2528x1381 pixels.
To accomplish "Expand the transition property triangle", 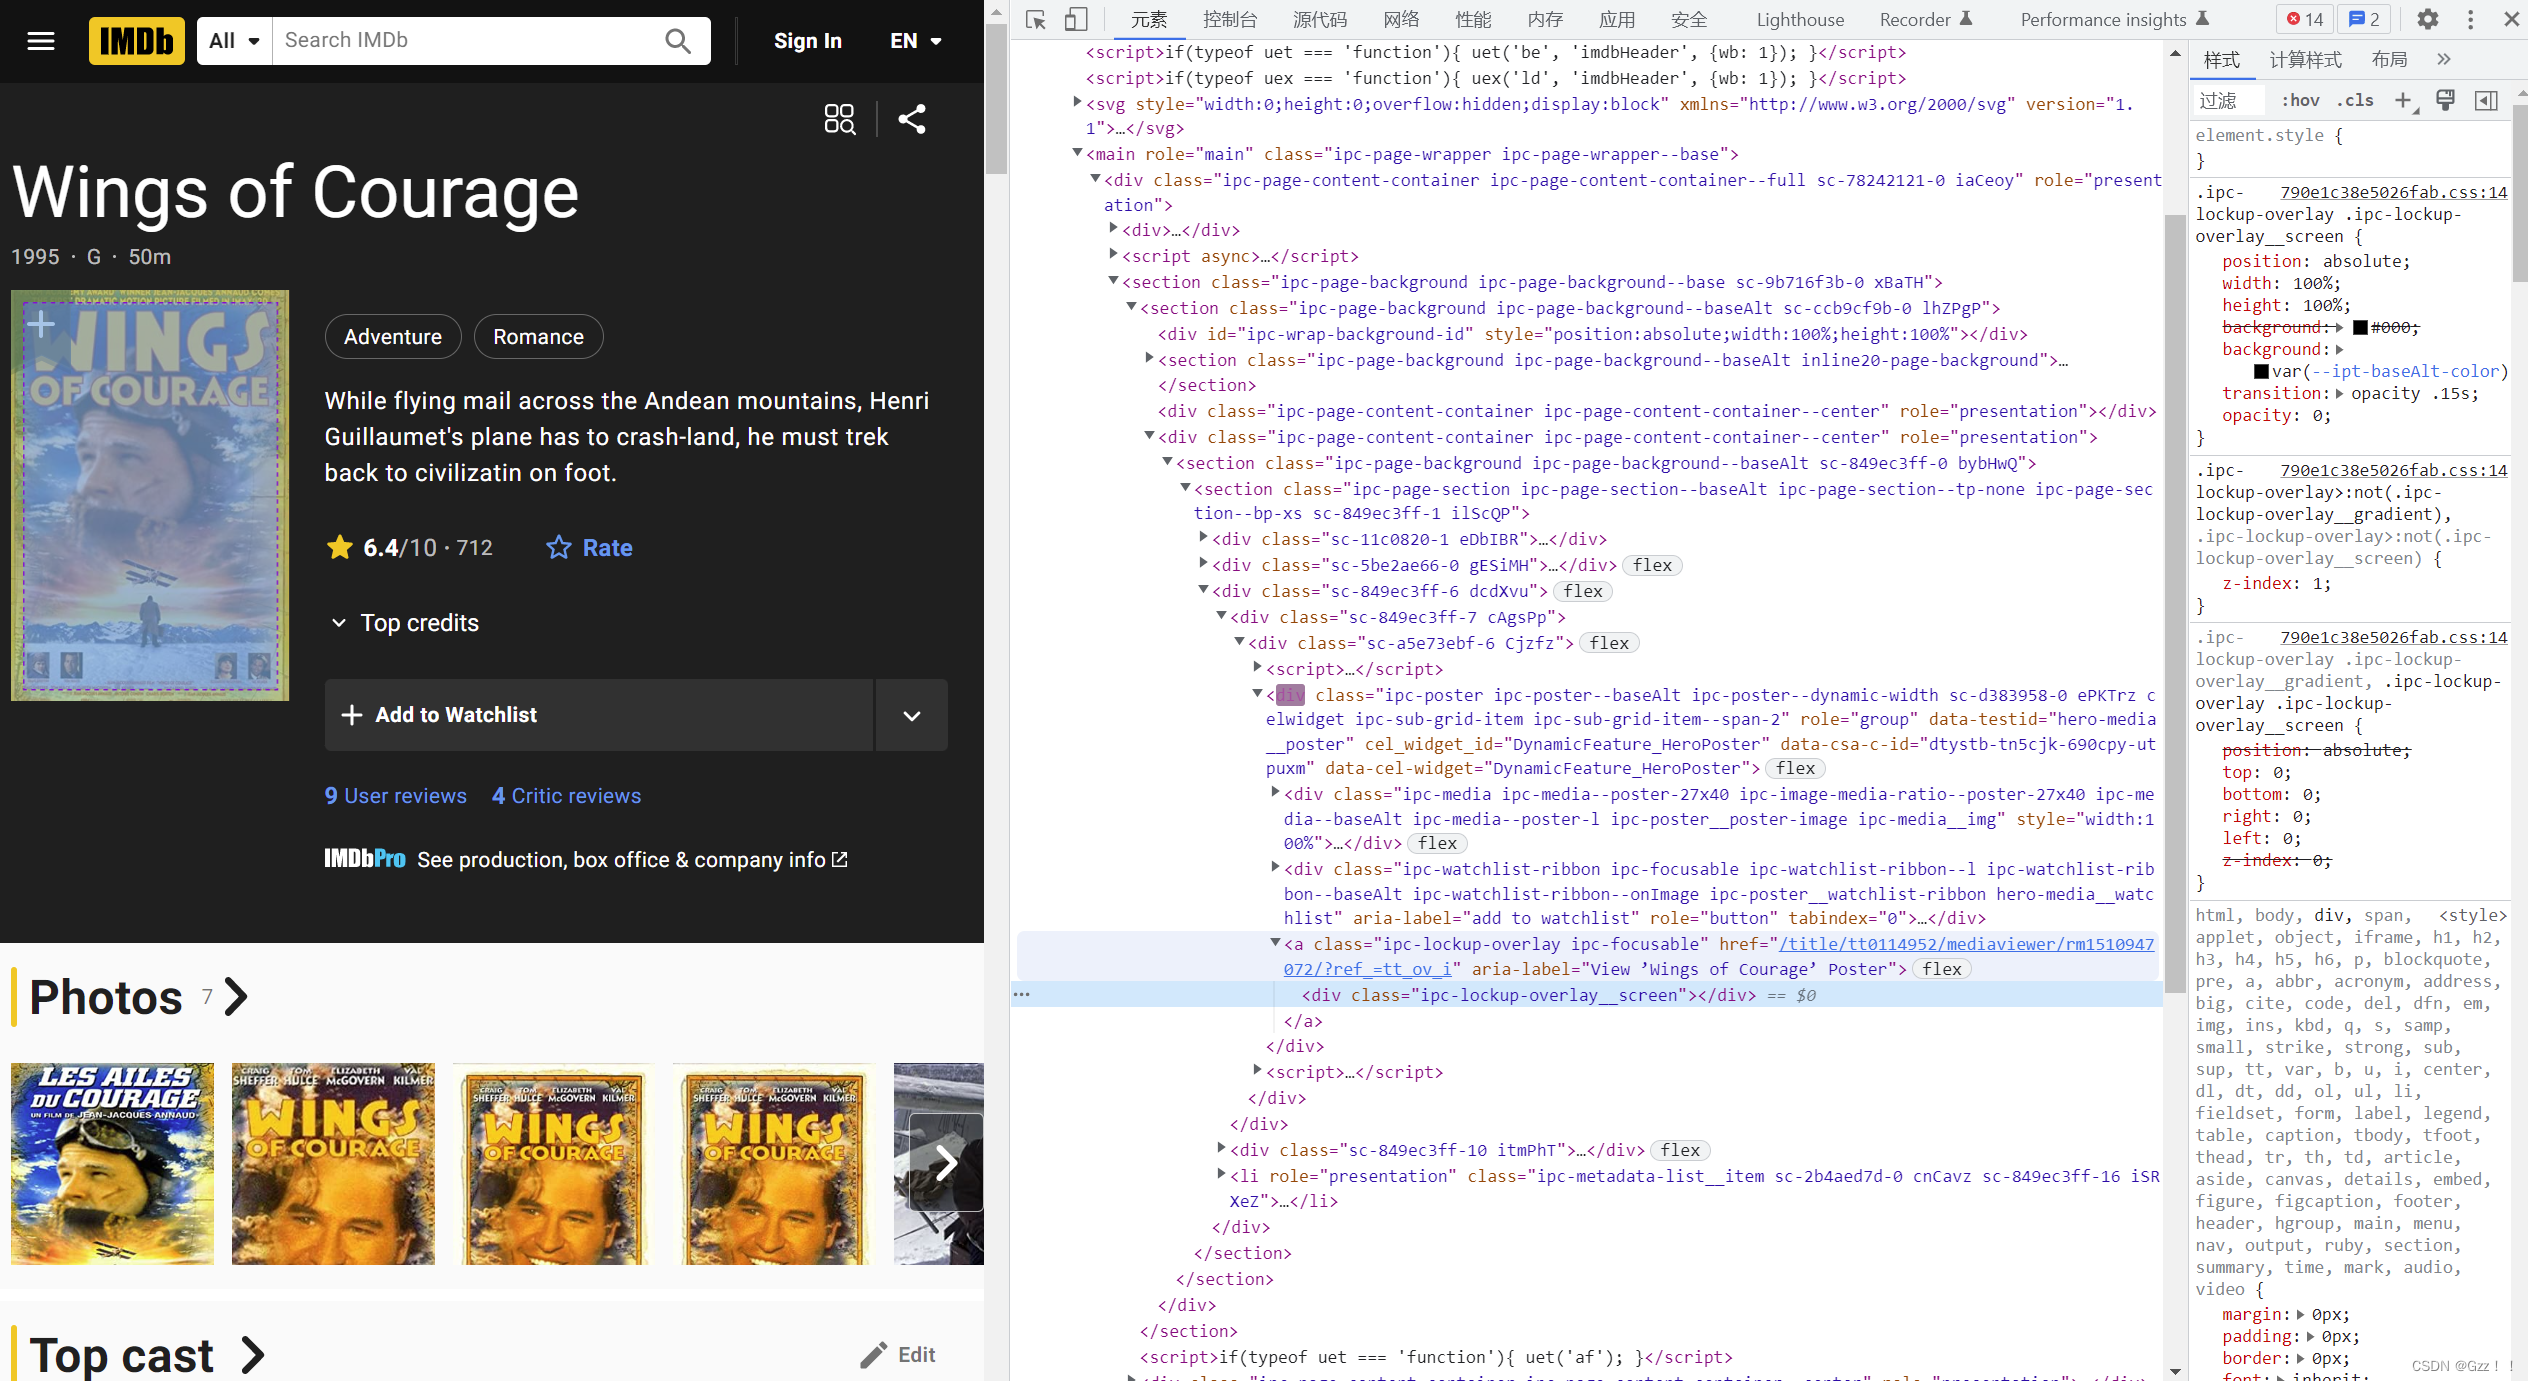I will [x=2340, y=394].
